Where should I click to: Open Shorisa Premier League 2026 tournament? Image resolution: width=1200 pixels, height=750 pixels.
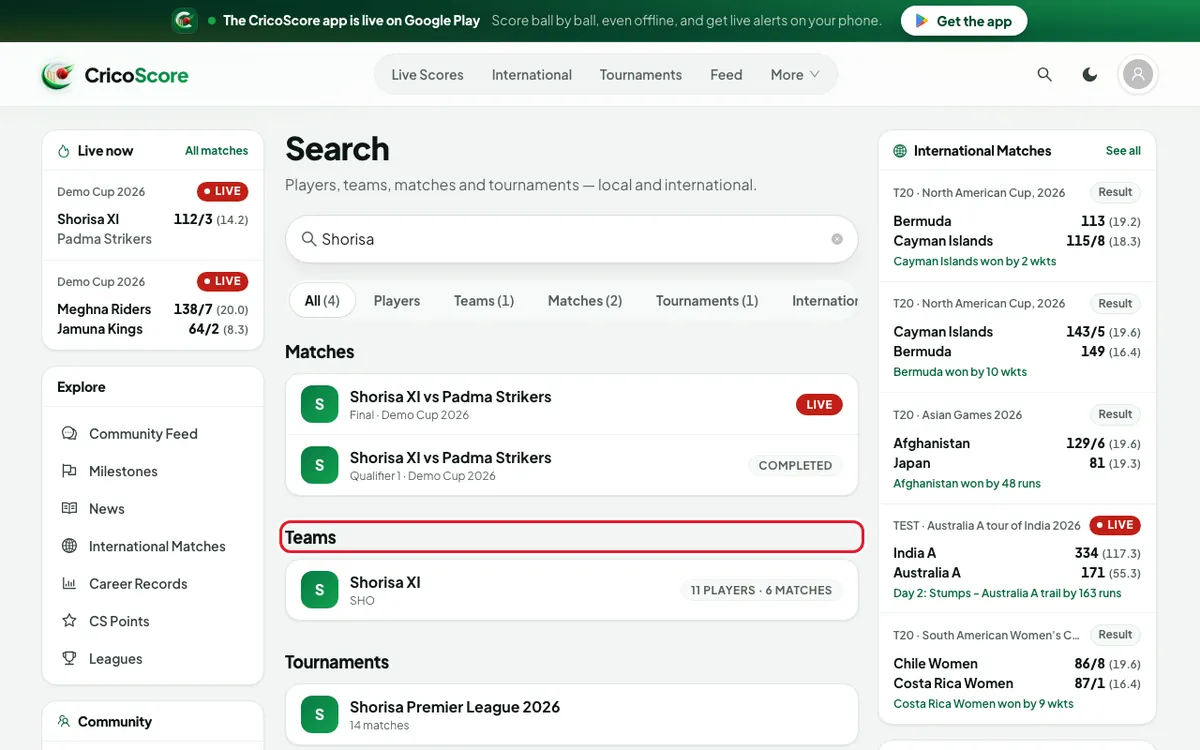[x=572, y=715]
